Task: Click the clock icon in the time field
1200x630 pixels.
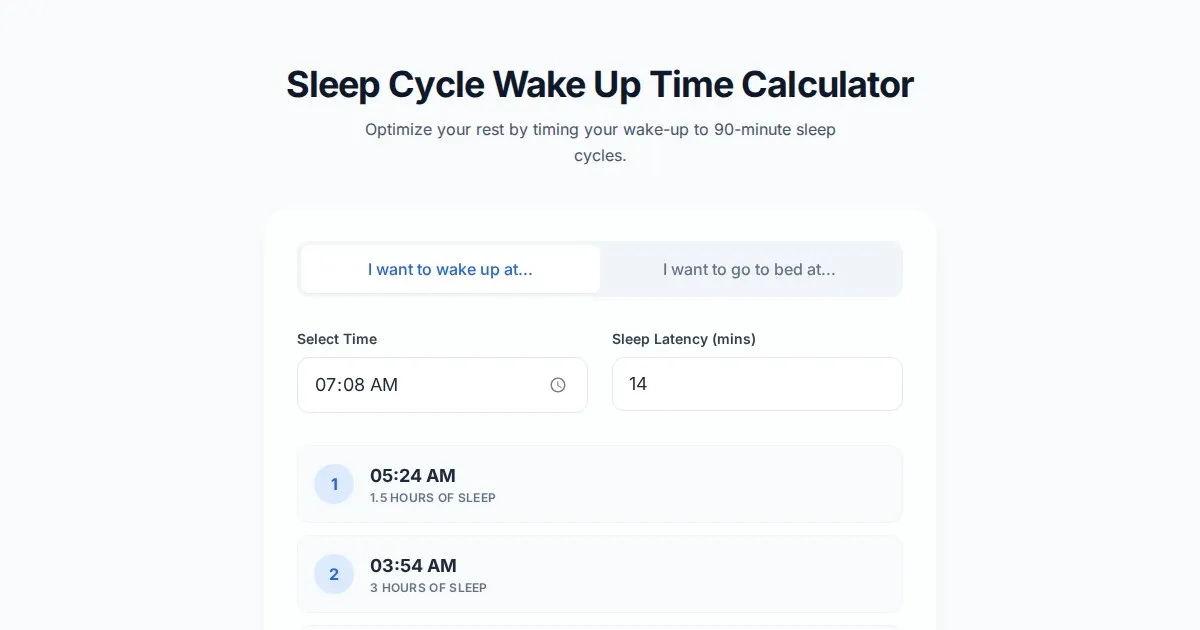Action: 558,385
